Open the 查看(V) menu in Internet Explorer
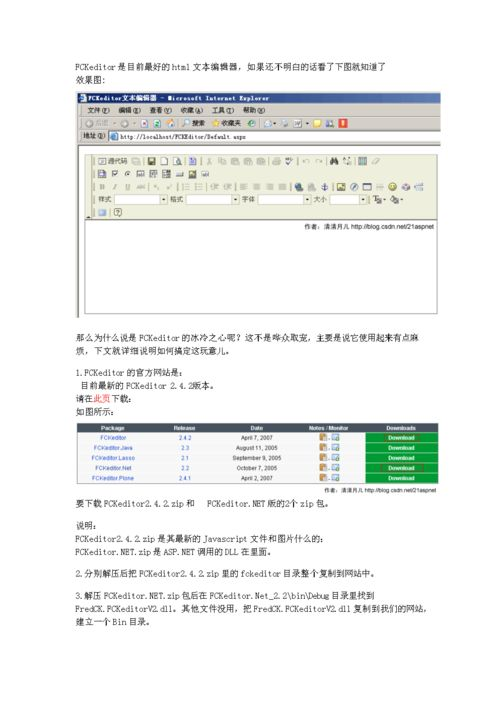500x707 pixels. pyautogui.click(x=161, y=110)
